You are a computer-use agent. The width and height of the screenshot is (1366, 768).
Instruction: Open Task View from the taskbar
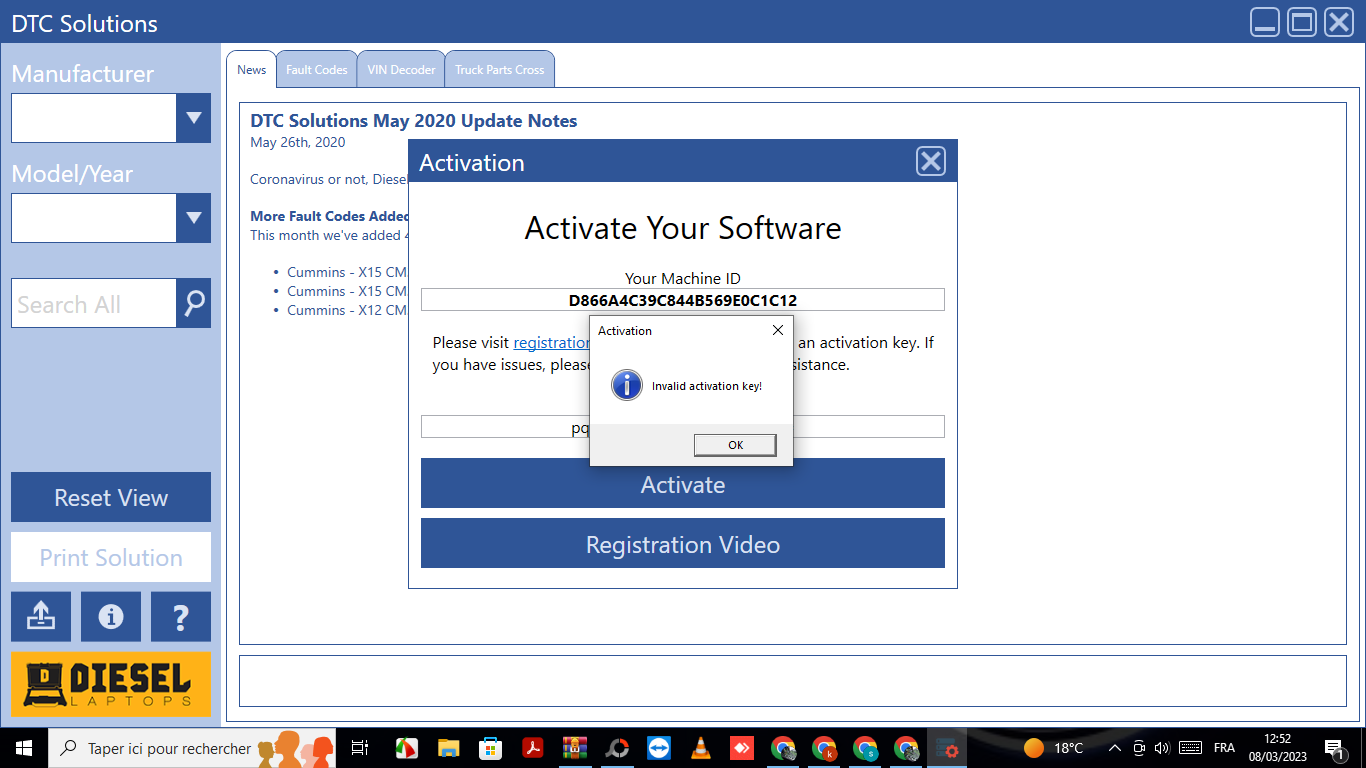pos(361,748)
